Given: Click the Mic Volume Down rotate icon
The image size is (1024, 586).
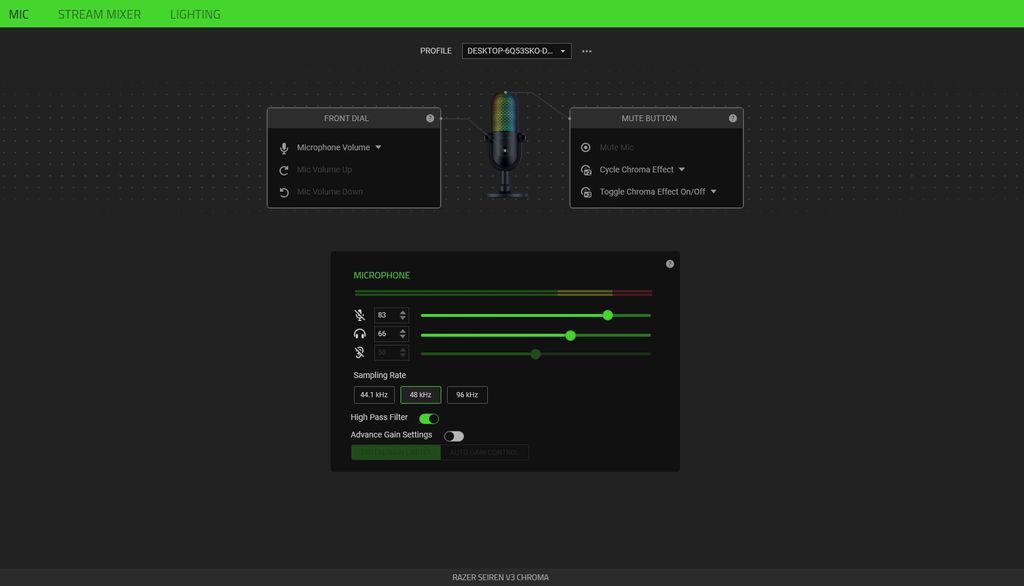Looking at the screenshot, I should point(283,191).
